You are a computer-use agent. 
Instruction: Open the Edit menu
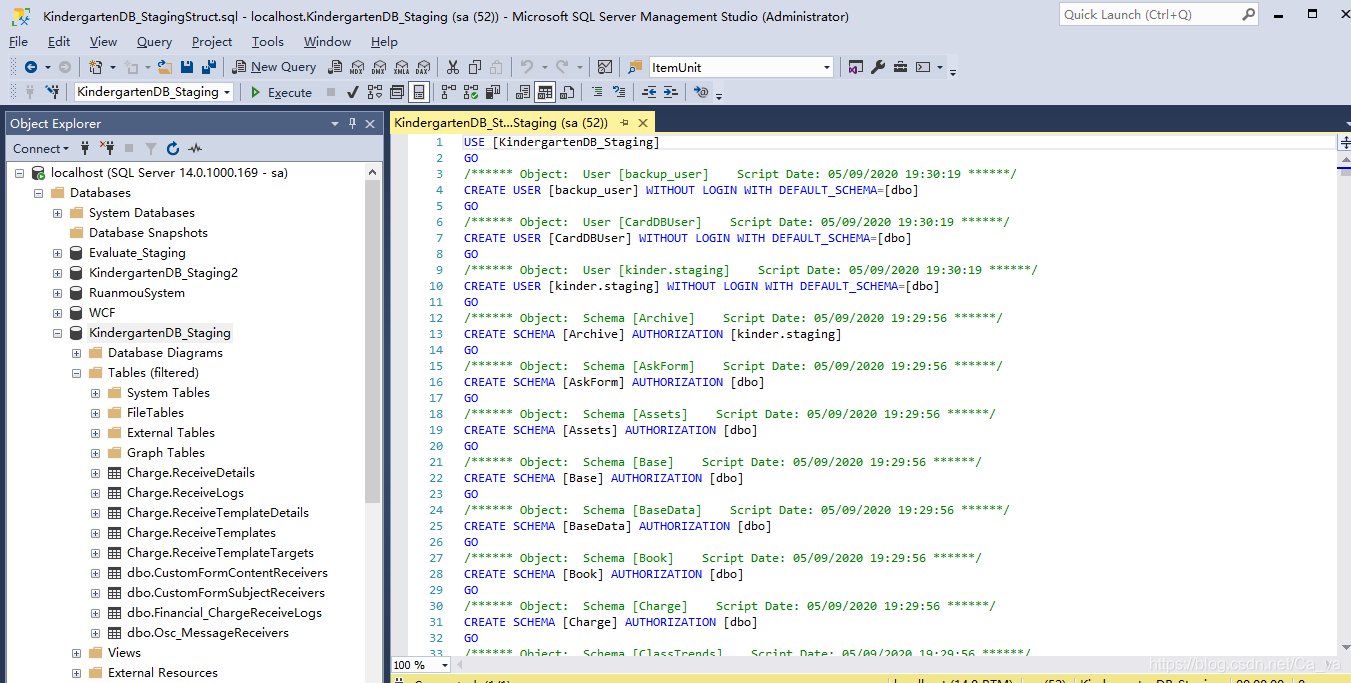click(59, 41)
